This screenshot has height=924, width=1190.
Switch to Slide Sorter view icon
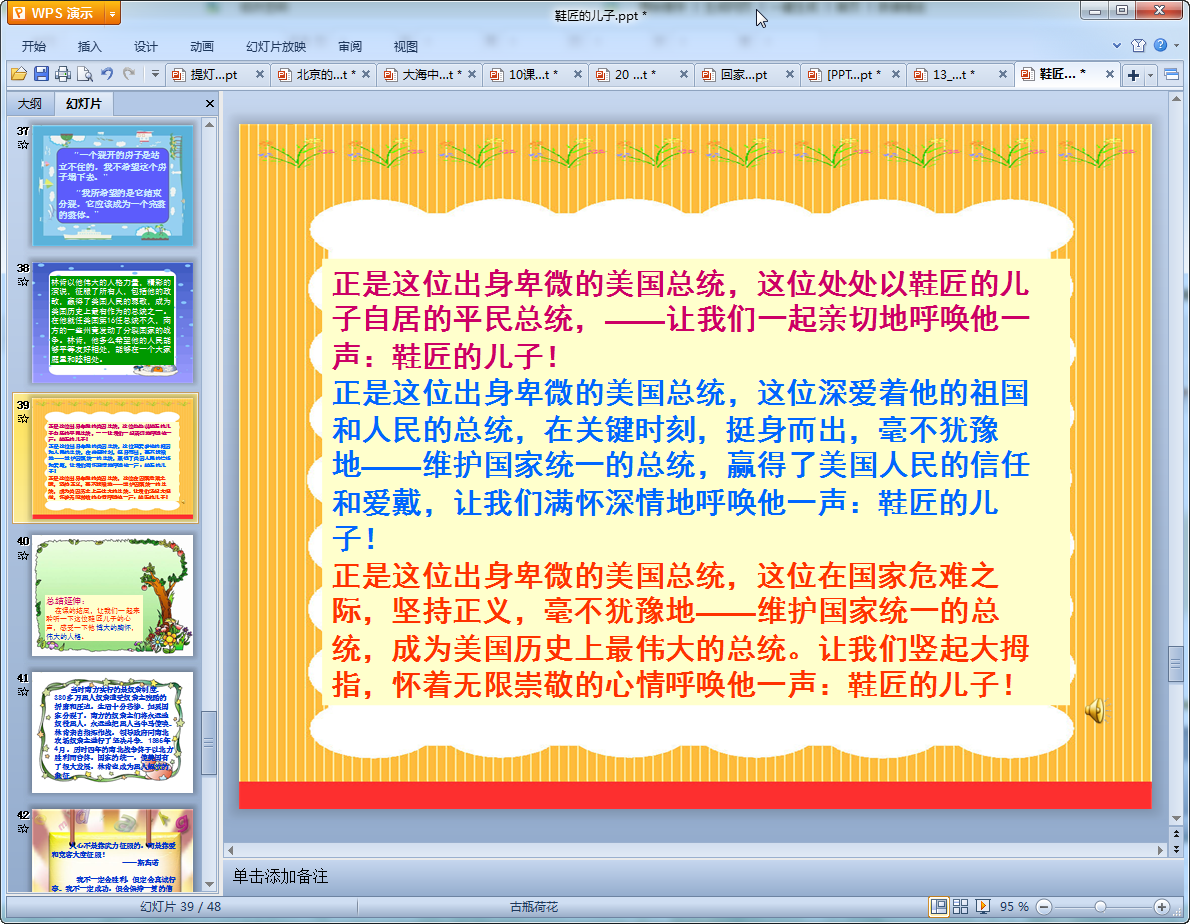point(961,907)
